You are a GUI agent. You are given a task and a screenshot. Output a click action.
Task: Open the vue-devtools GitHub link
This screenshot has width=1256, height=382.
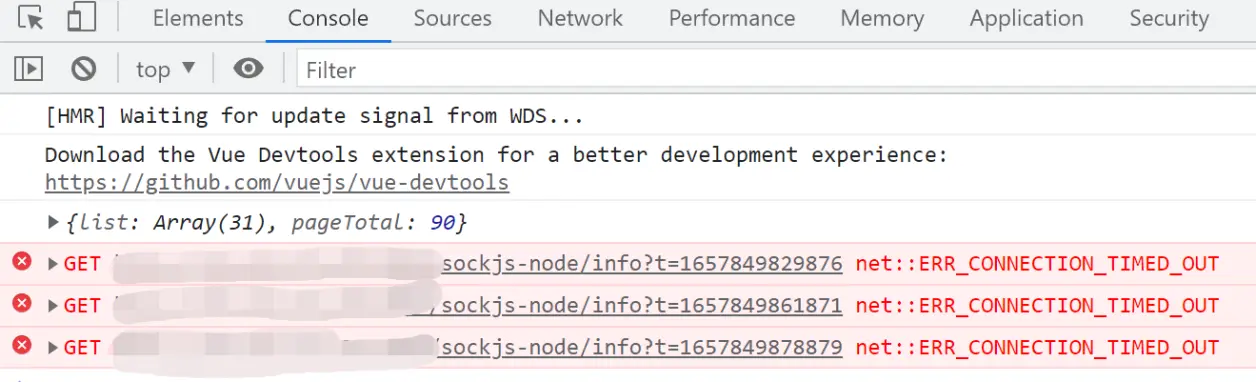click(x=277, y=183)
